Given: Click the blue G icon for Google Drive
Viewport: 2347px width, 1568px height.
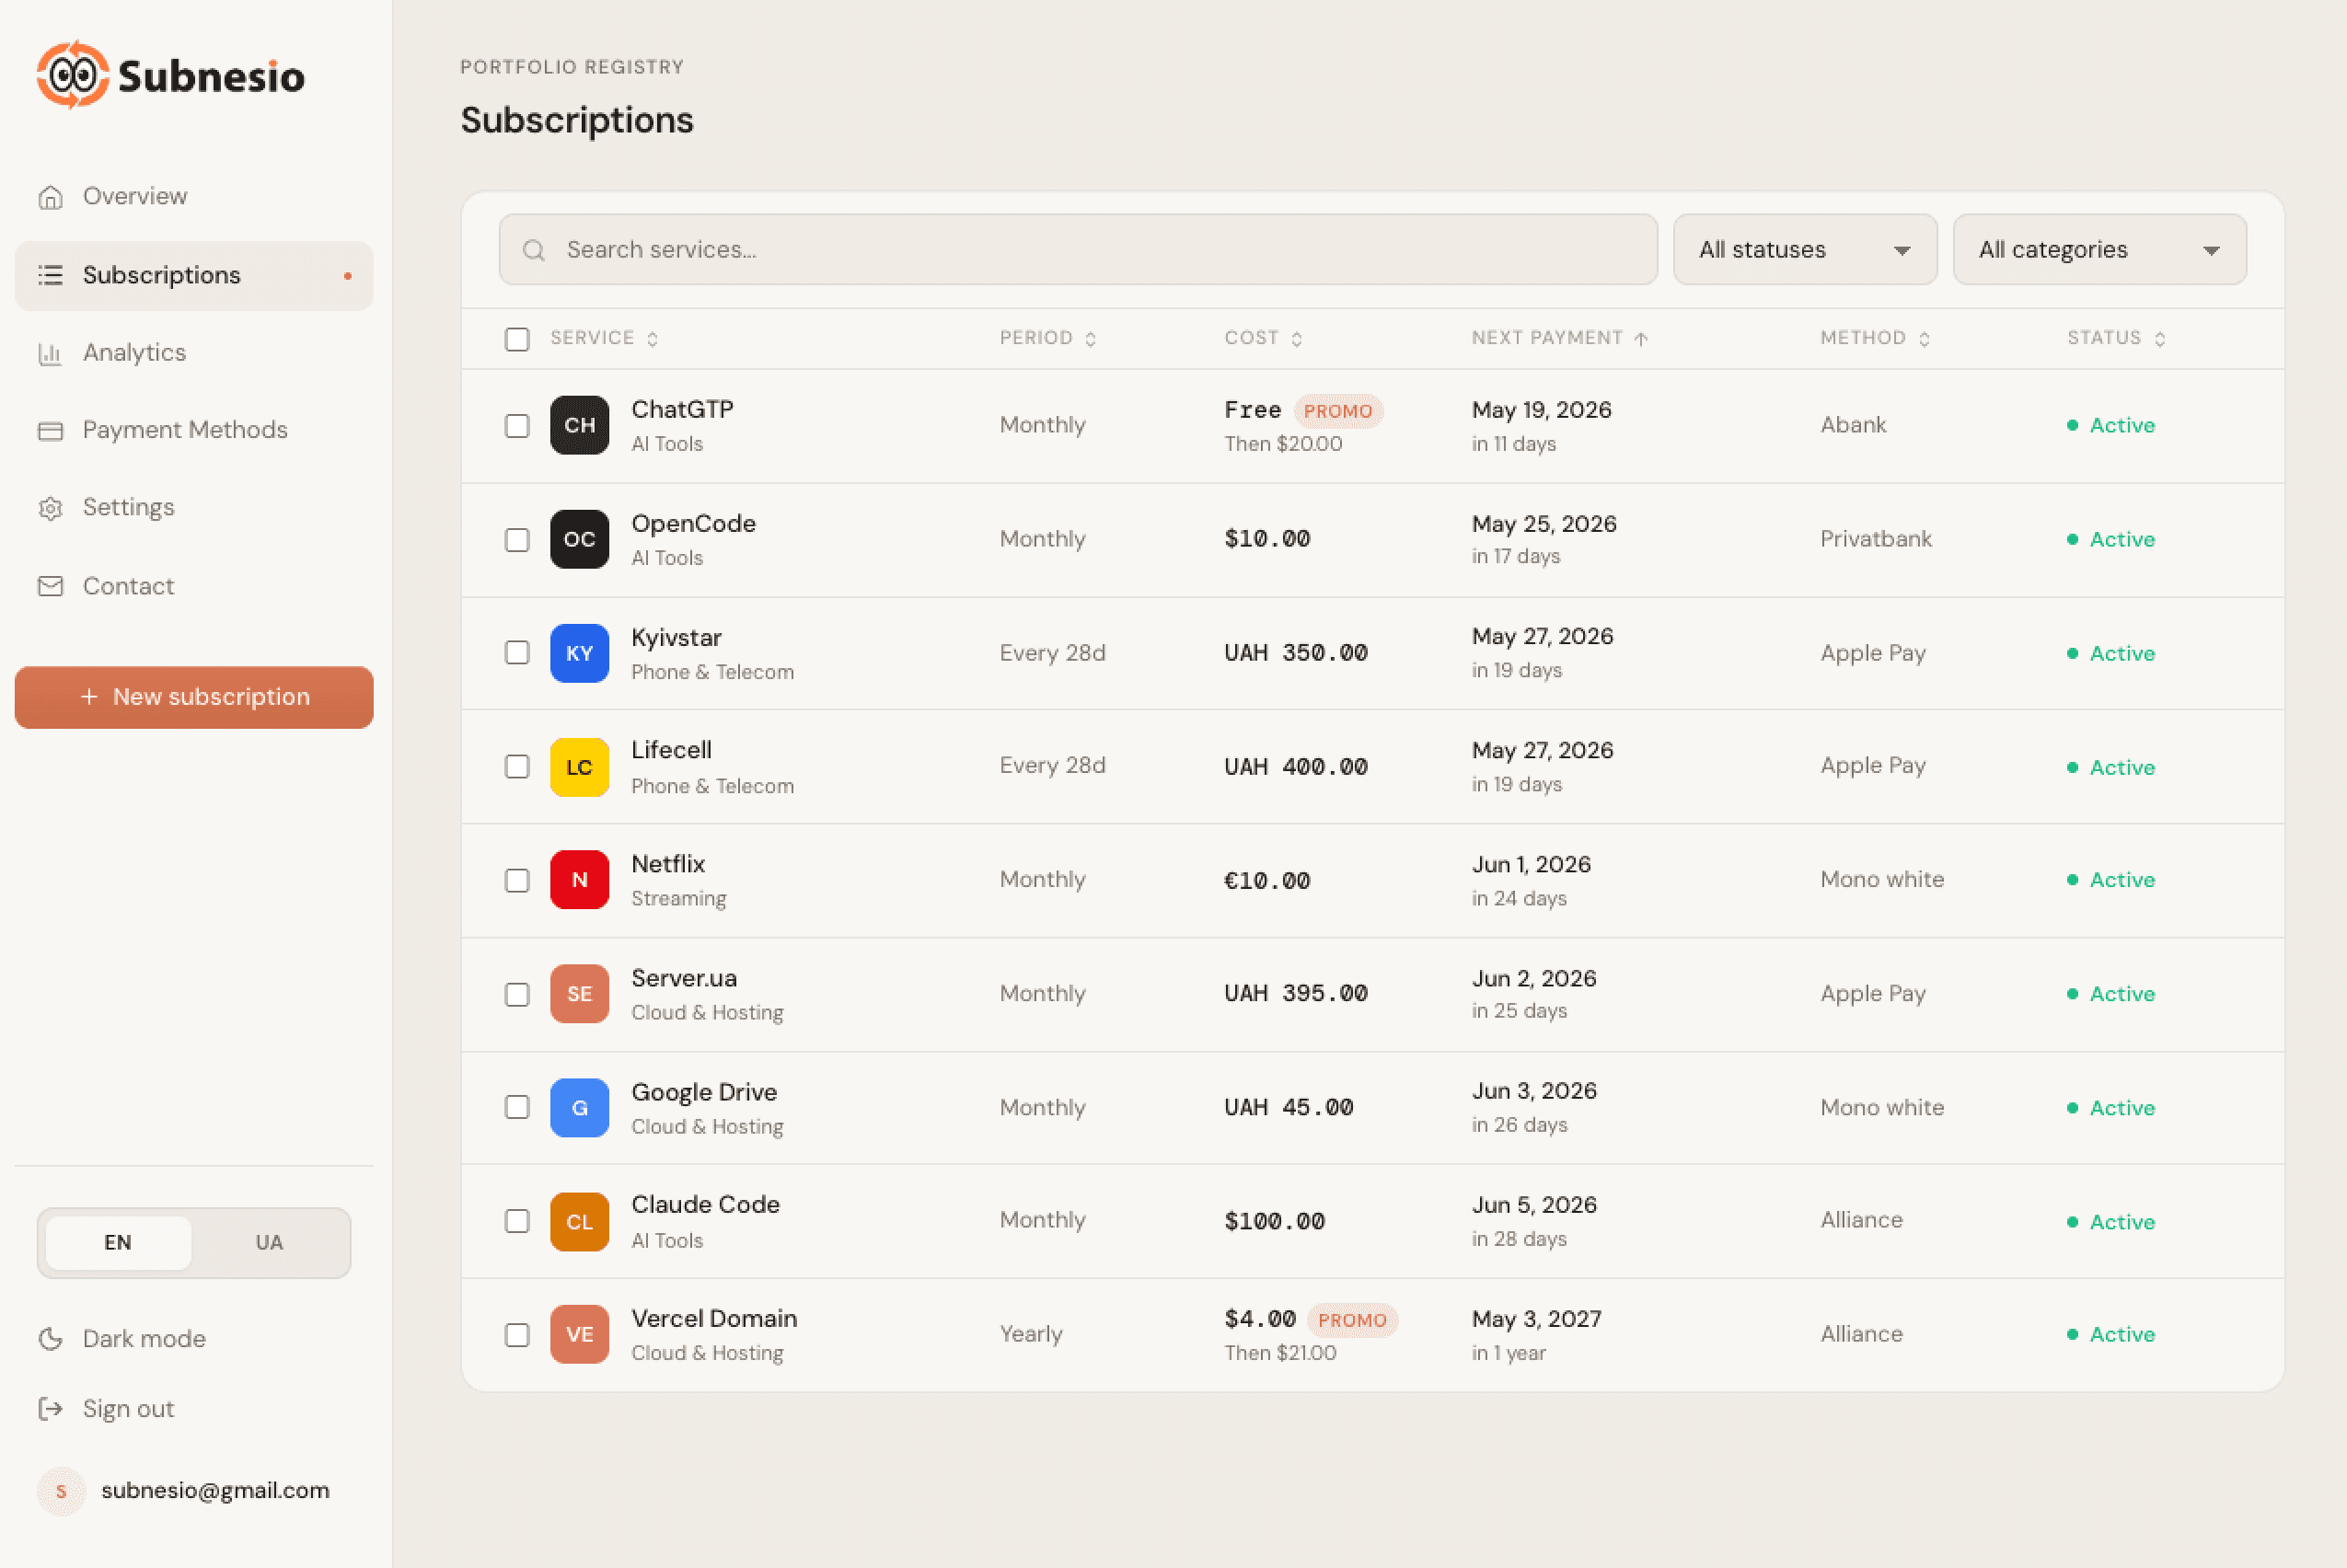Looking at the screenshot, I should click(580, 1108).
